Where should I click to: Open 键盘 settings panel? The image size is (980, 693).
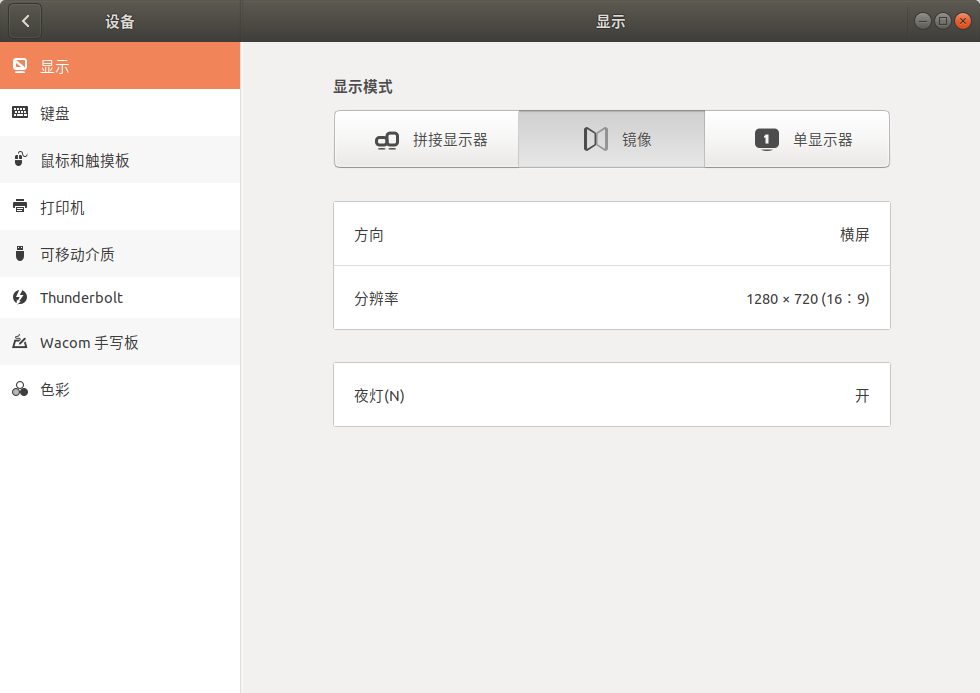click(x=120, y=112)
